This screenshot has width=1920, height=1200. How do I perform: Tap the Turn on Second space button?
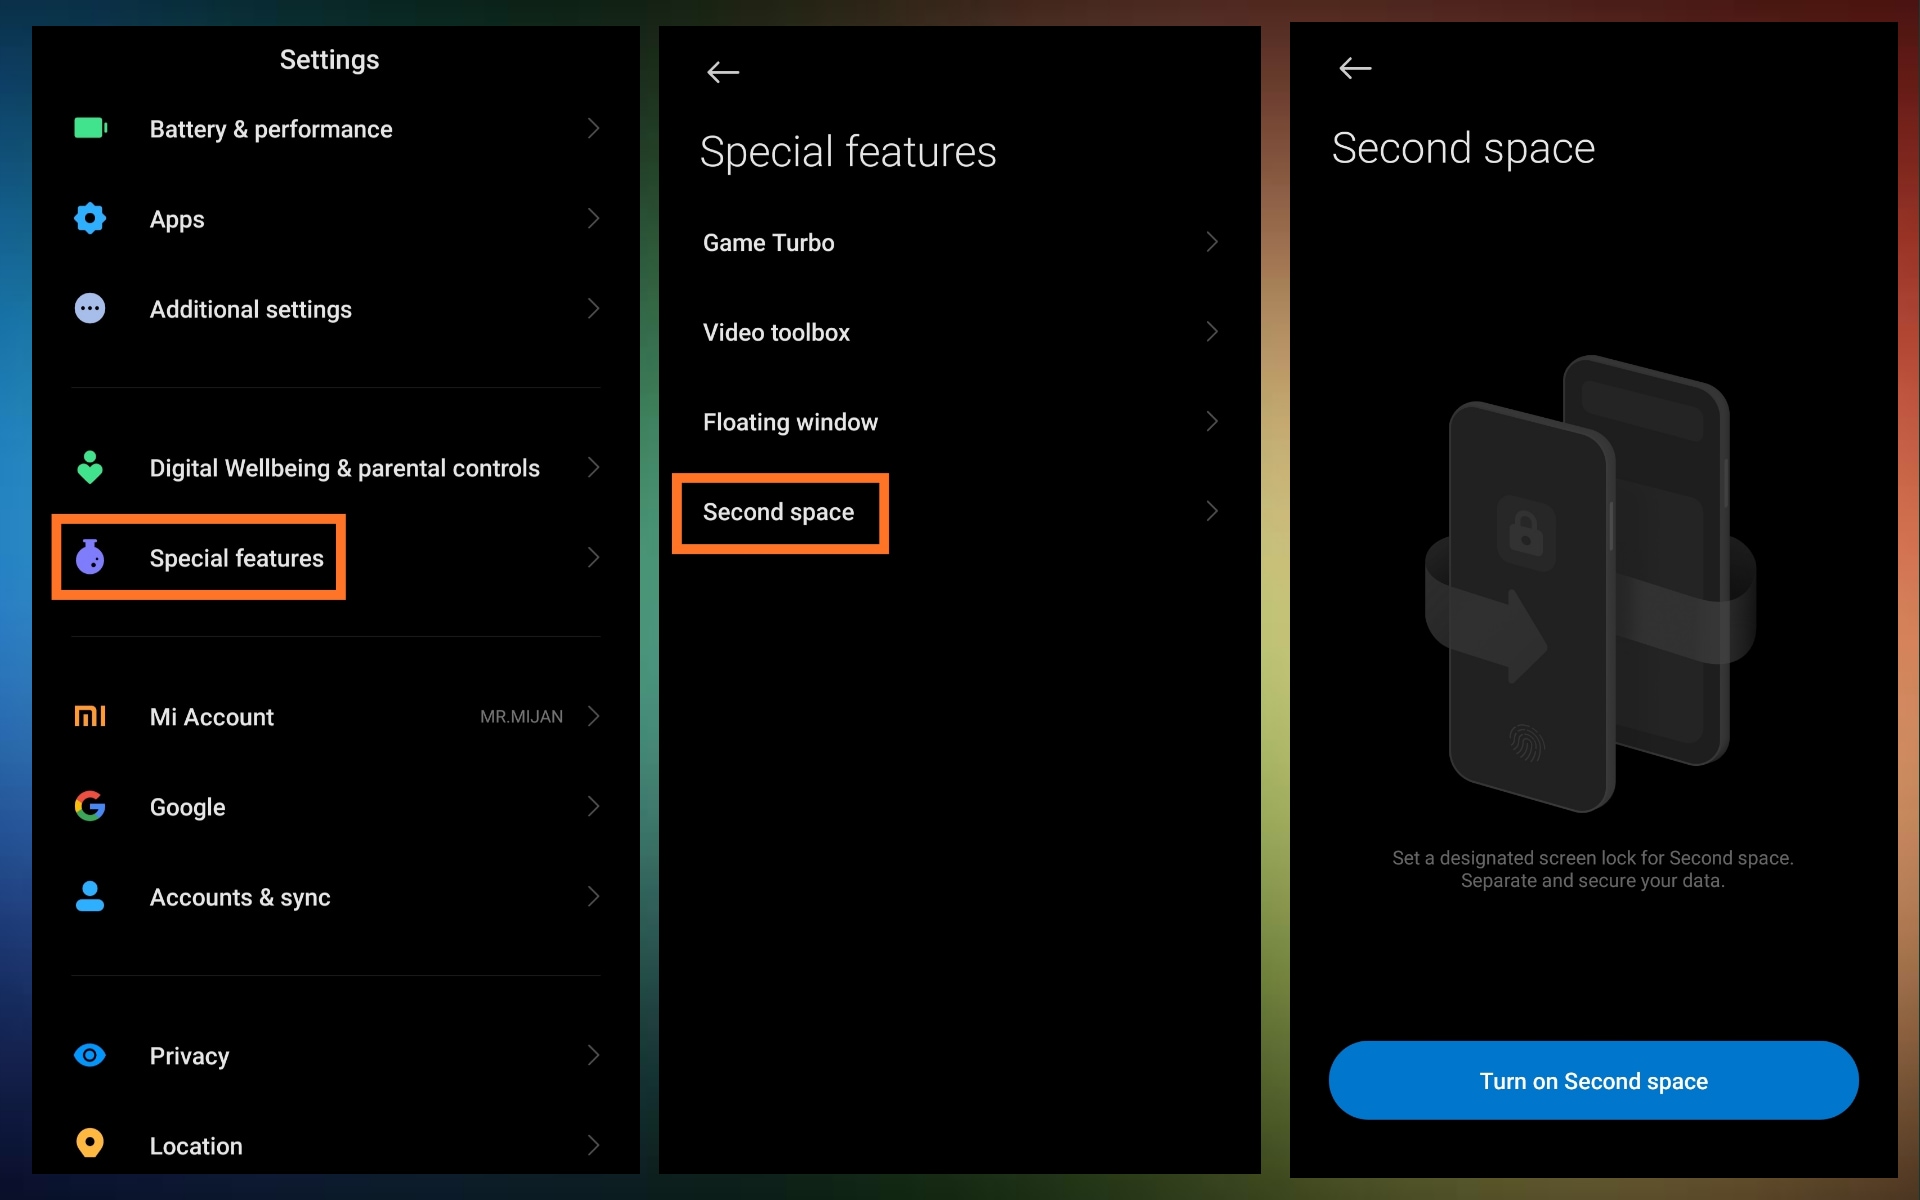1593,1080
